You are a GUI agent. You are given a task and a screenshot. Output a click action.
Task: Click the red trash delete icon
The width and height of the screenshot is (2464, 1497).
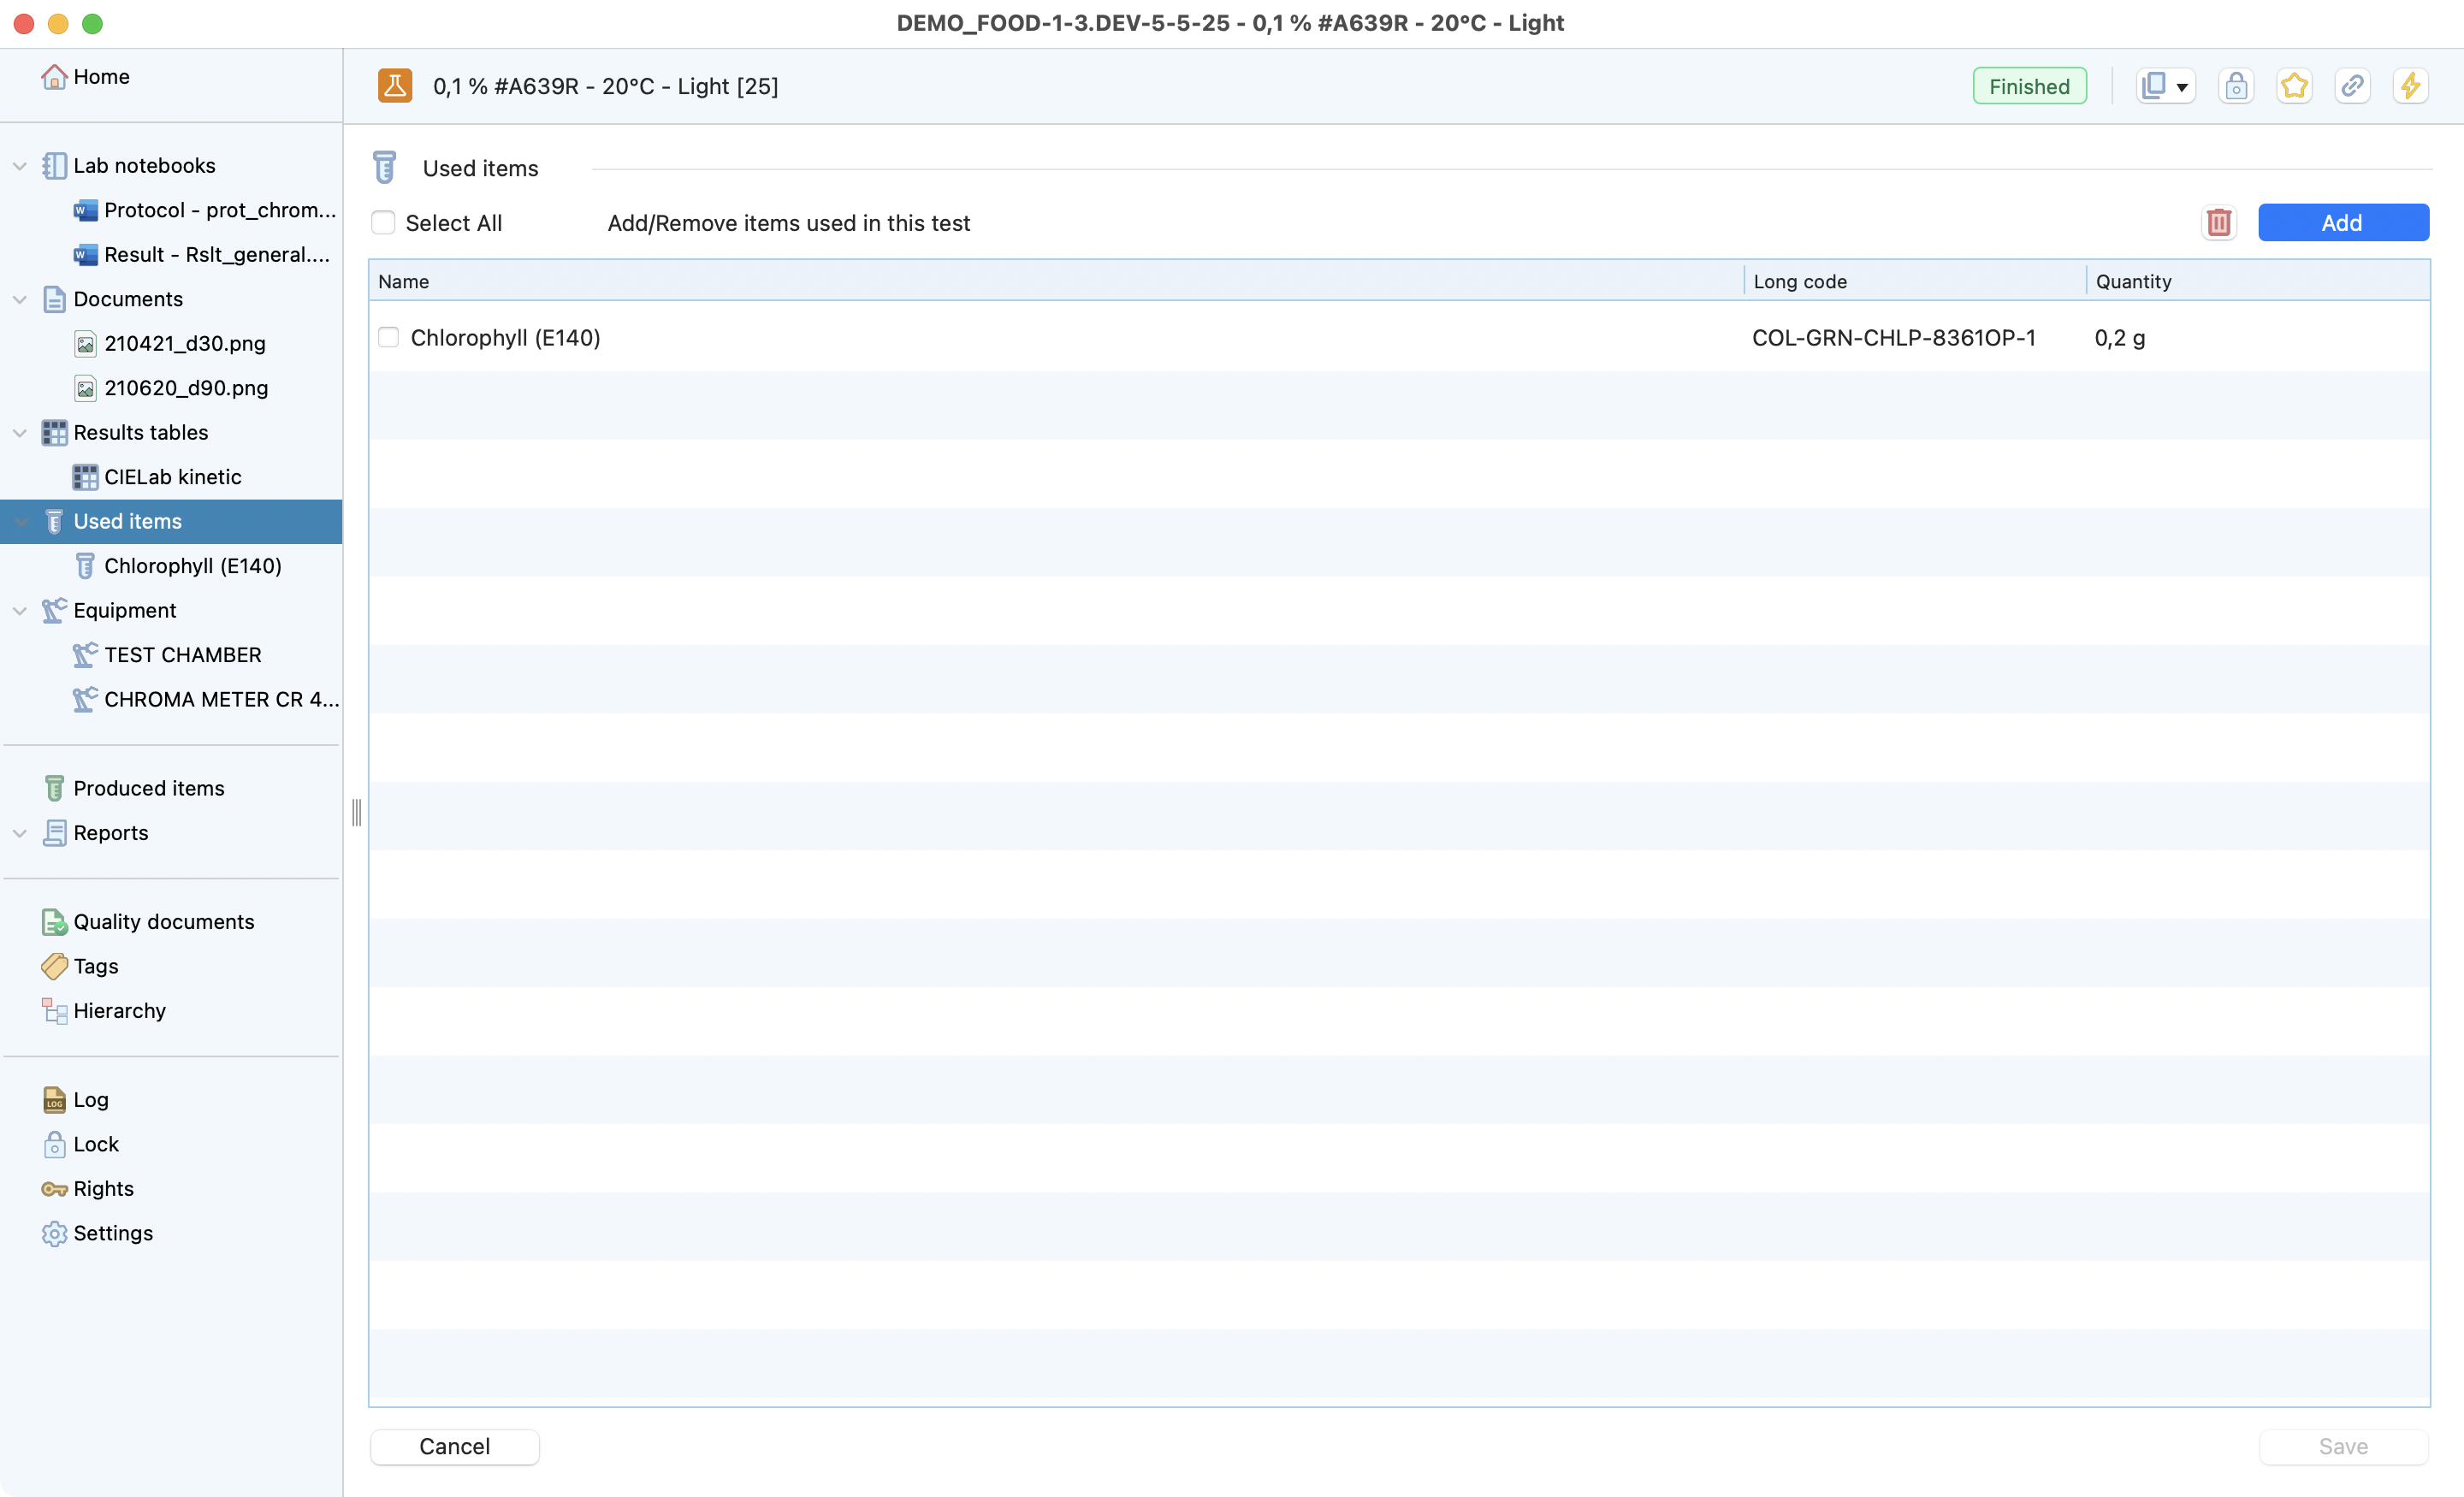2218,222
